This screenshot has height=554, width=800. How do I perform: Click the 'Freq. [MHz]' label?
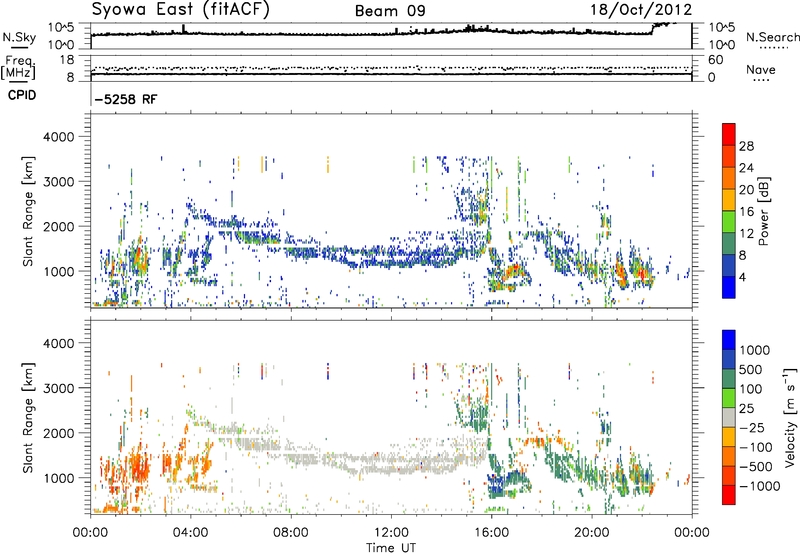point(18,68)
